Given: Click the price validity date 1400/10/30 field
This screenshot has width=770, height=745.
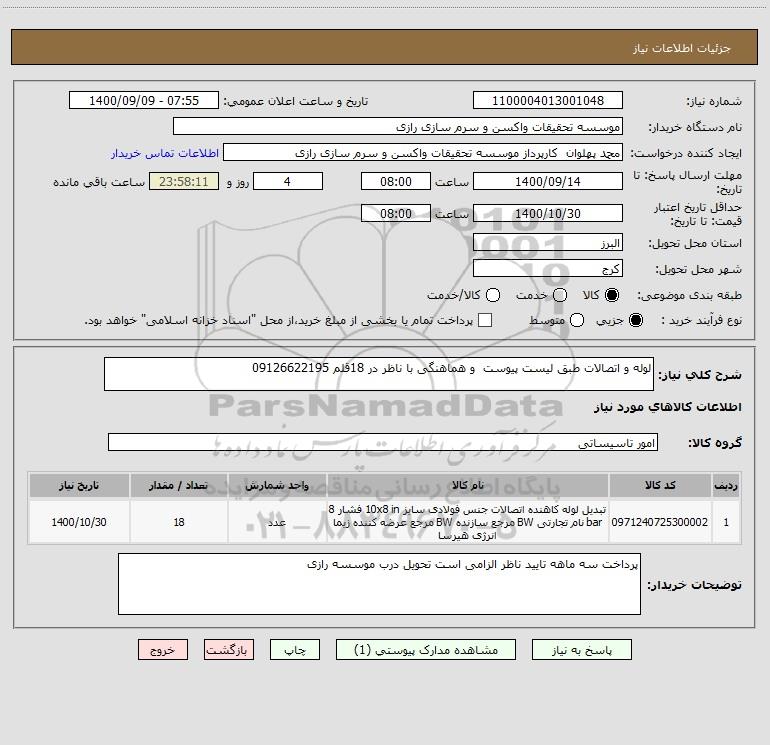Looking at the screenshot, I should (548, 213).
